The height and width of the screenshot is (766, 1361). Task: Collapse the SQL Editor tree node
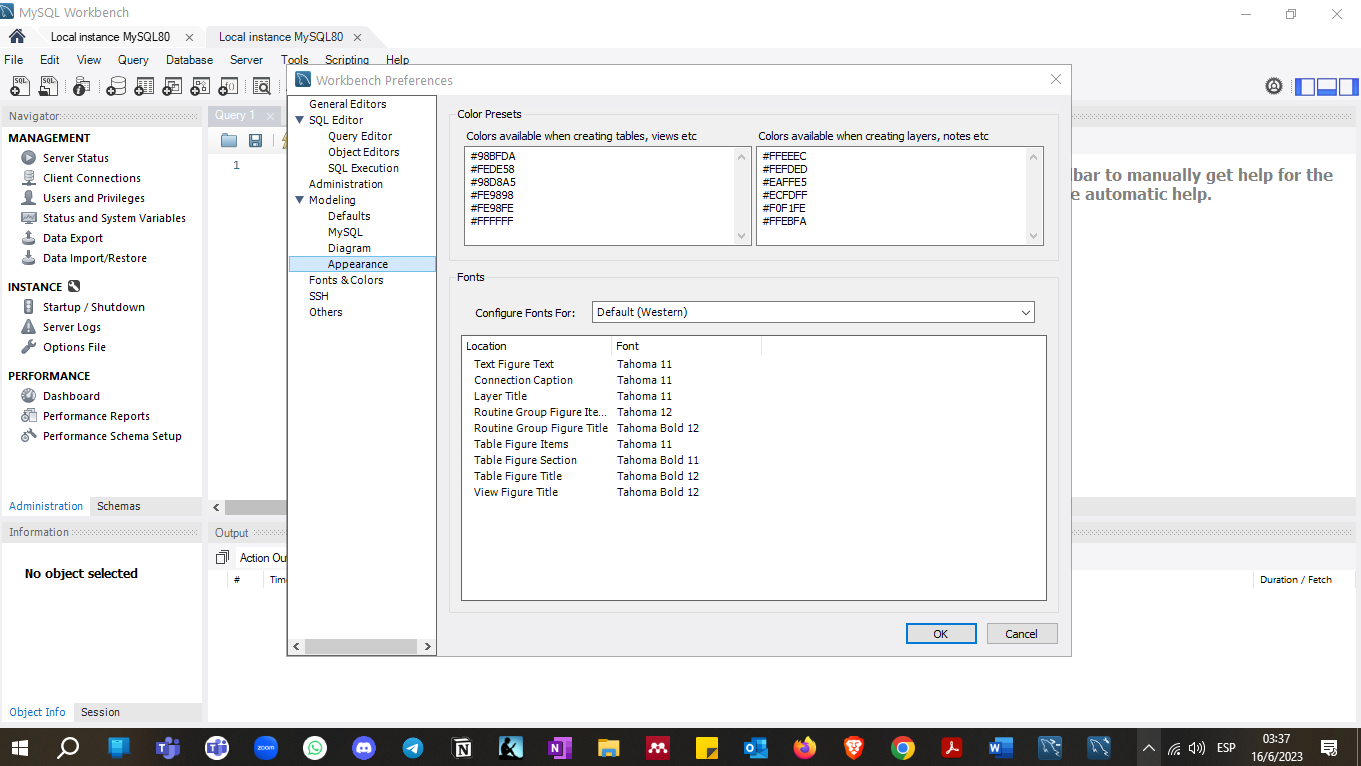point(300,120)
